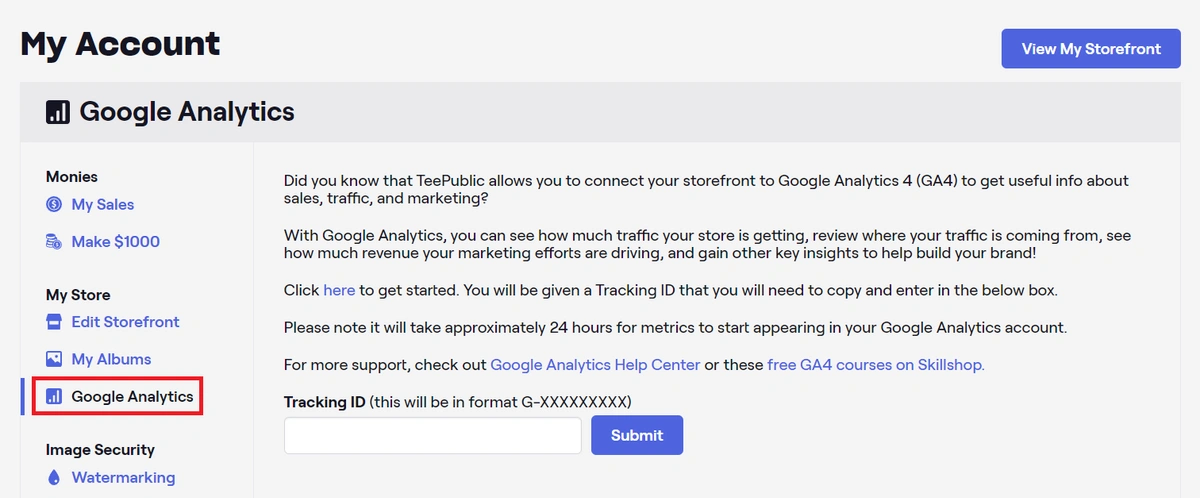1200x498 pixels.
Task: Click the View My Storefront button
Action: click(1091, 48)
